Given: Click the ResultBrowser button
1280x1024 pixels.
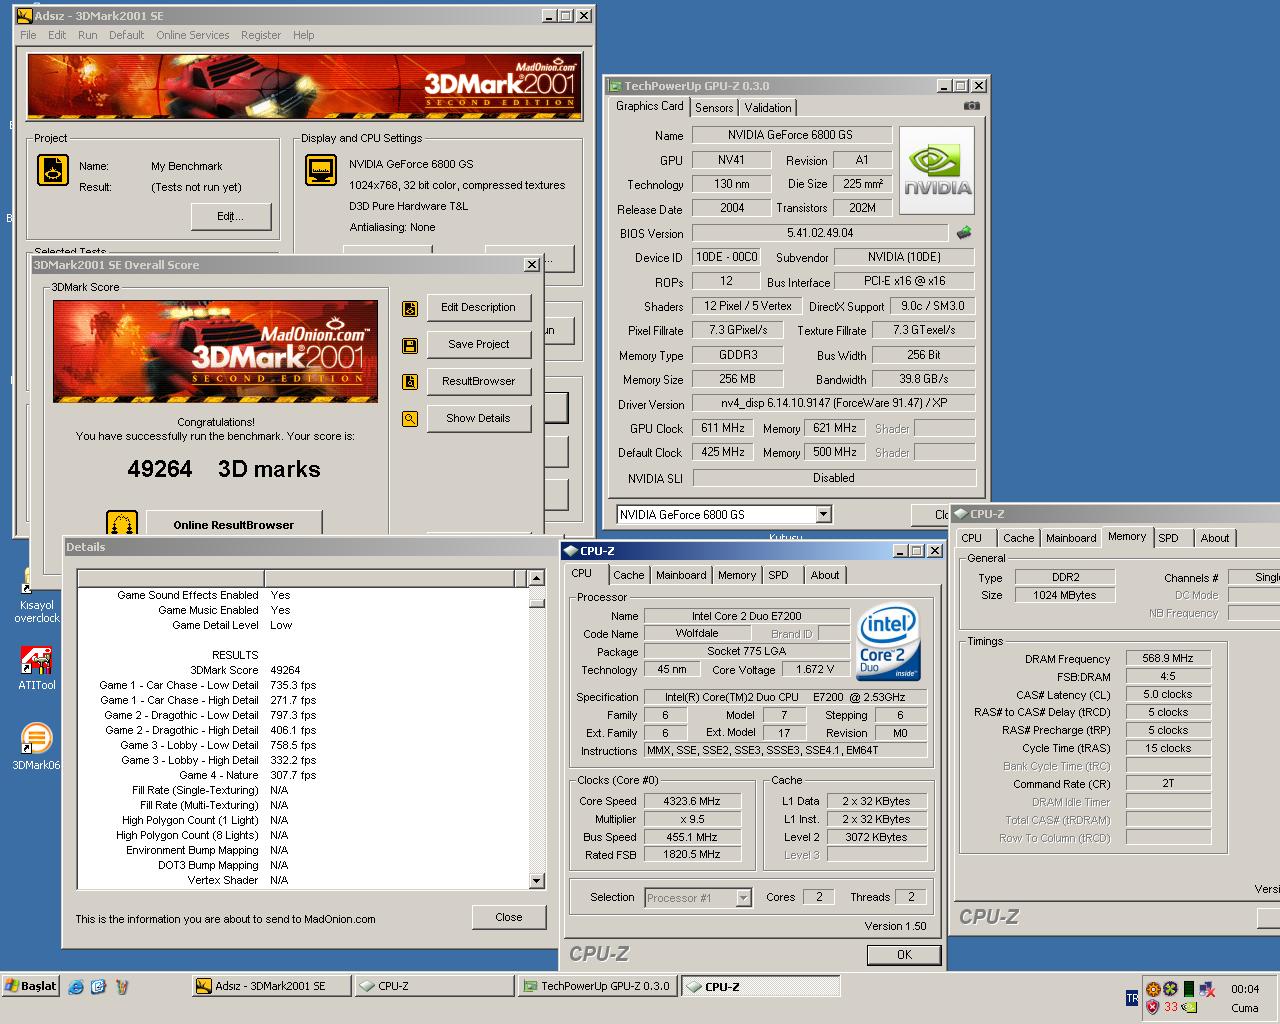Looking at the screenshot, I should tap(478, 381).
